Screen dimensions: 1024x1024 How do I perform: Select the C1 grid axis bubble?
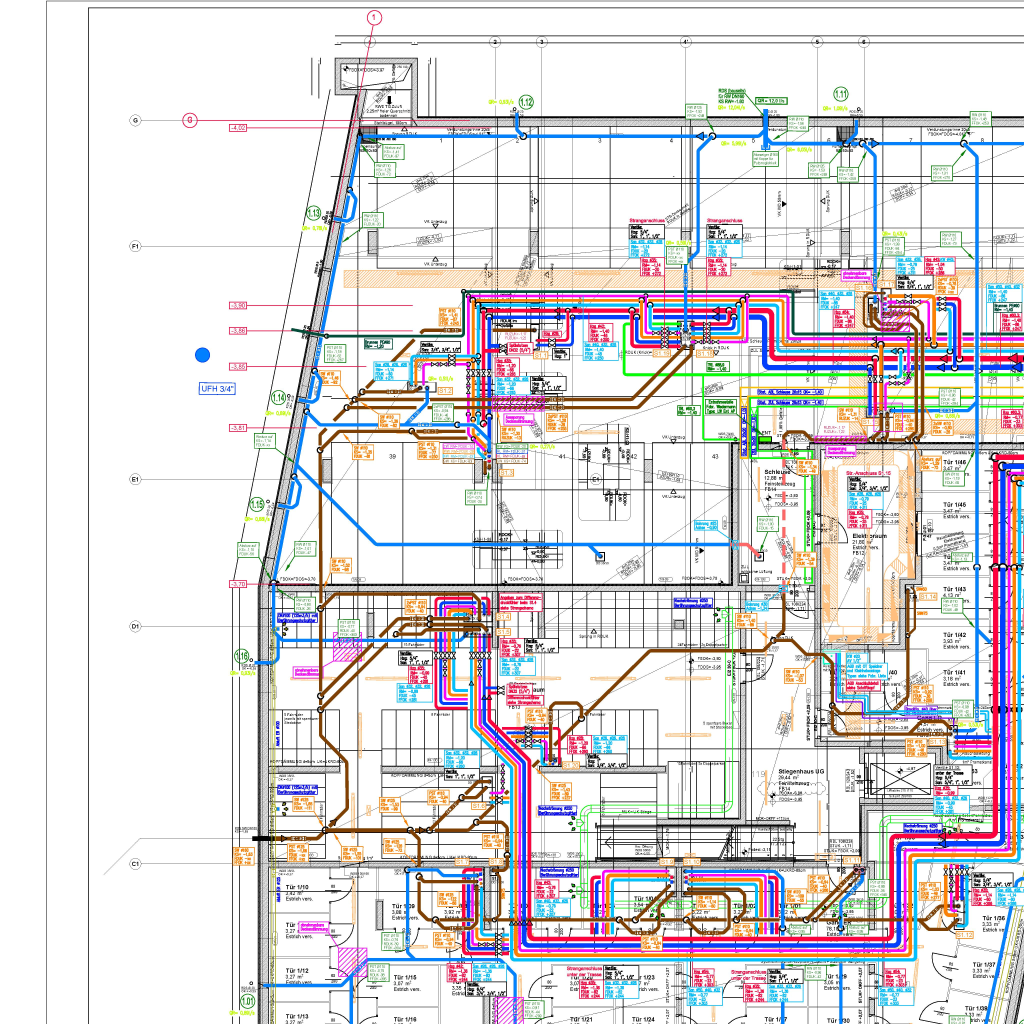point(135,863)
